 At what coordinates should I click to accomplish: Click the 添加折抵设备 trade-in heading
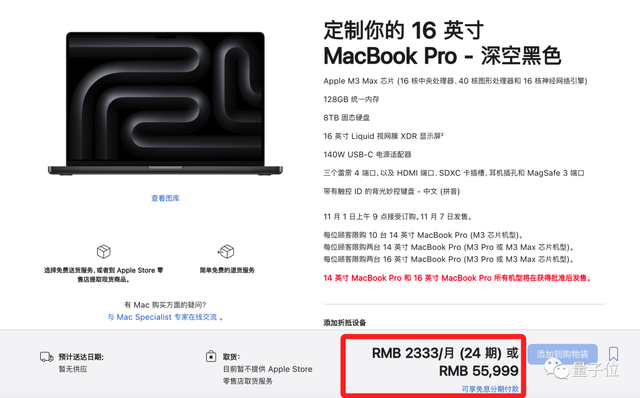point(344,322)
